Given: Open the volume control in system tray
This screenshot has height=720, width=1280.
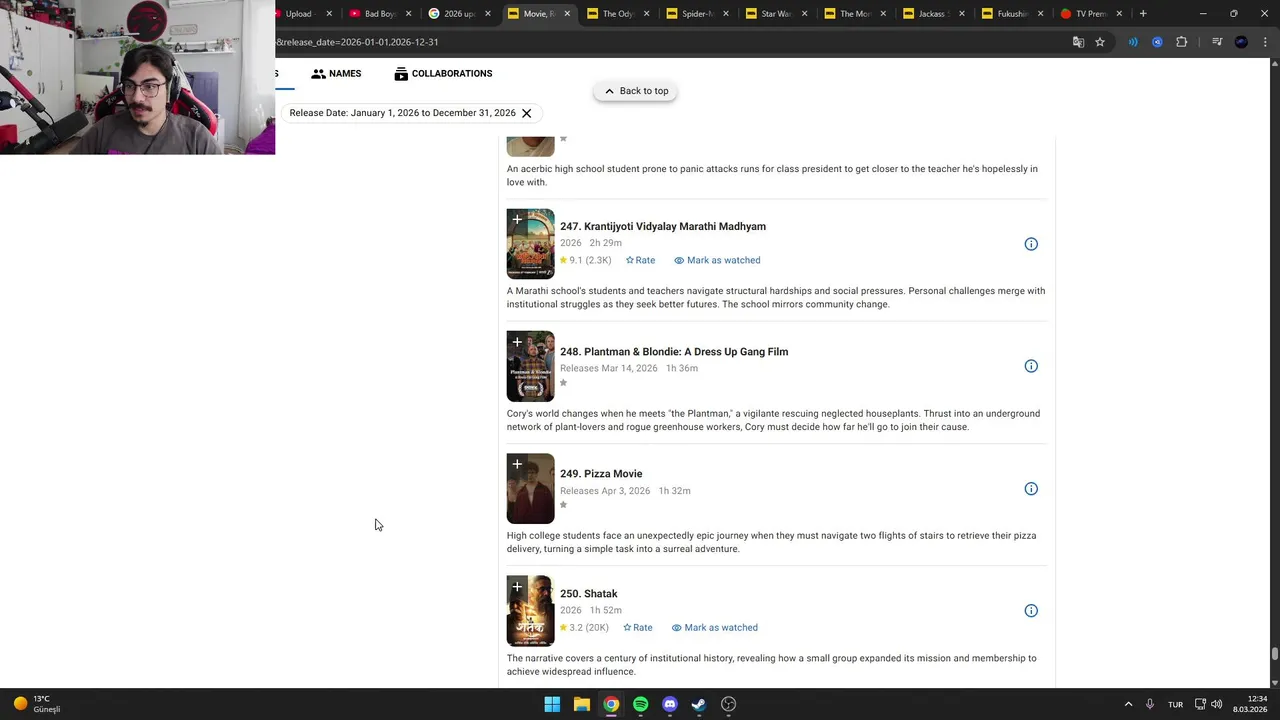Looking at the screenshot, I should coord(1217,704).
